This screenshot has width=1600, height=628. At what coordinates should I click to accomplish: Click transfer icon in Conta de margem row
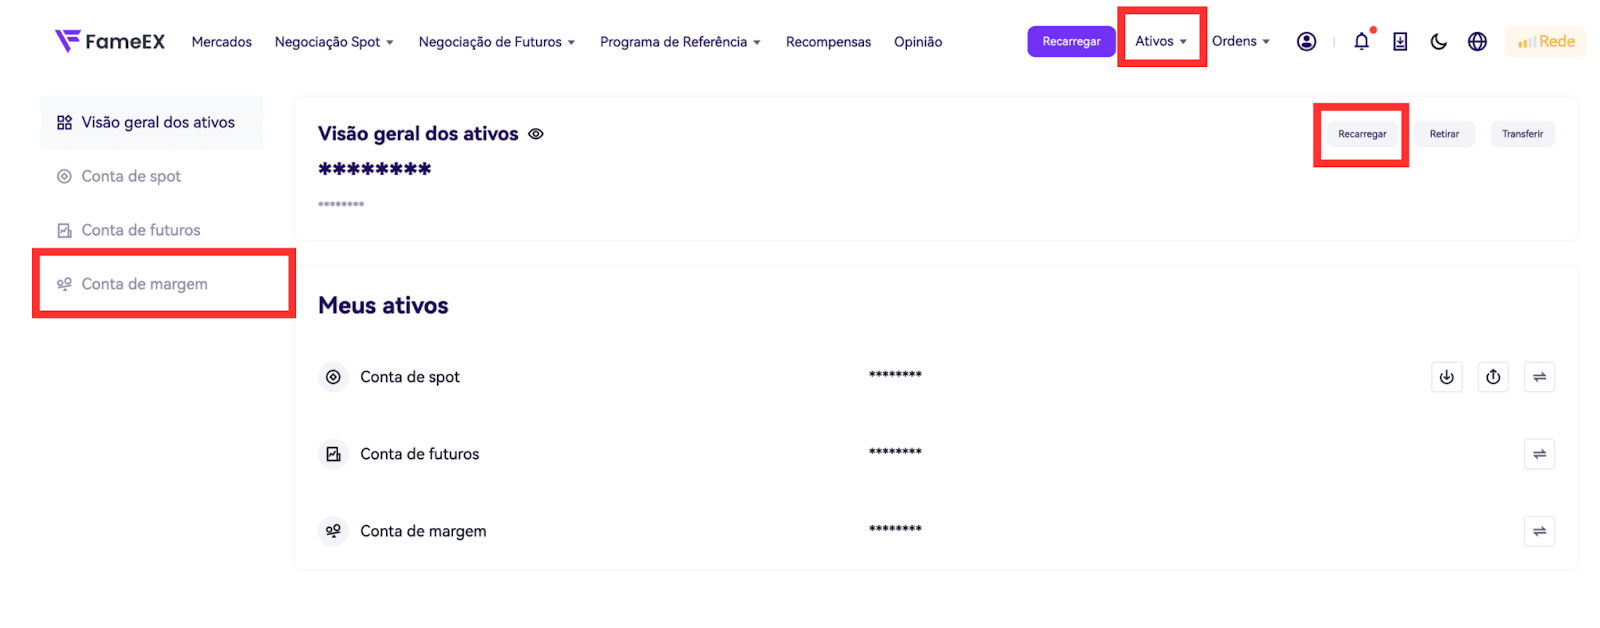click(x=1539, y=531)
